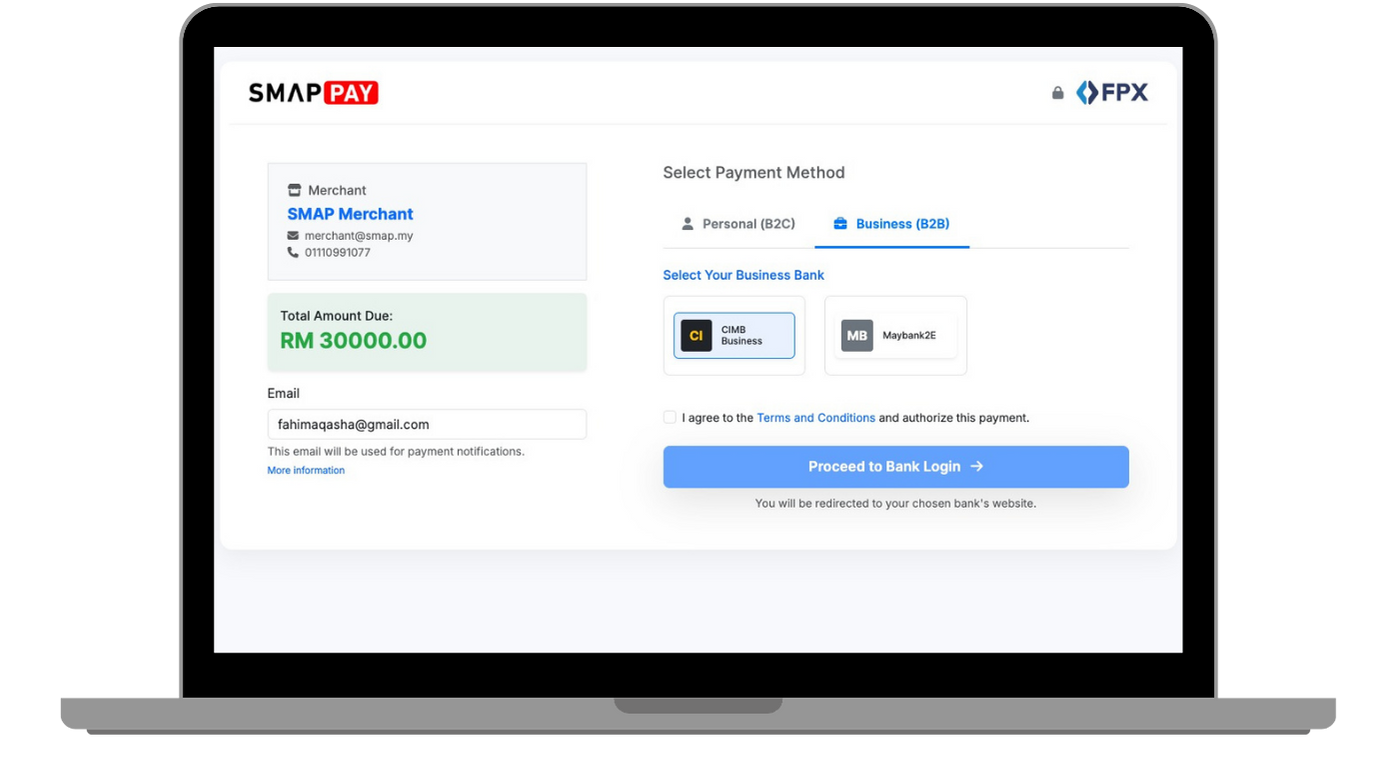
Task: Click the envelope icon beside merchant email
Action: 293,236
